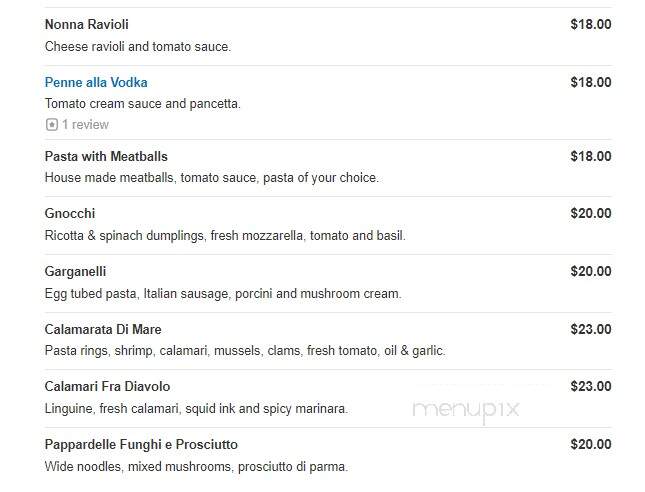Open the 1 review link
The width and height of the screenshot is (645, 492).
[x=85, y=124]
